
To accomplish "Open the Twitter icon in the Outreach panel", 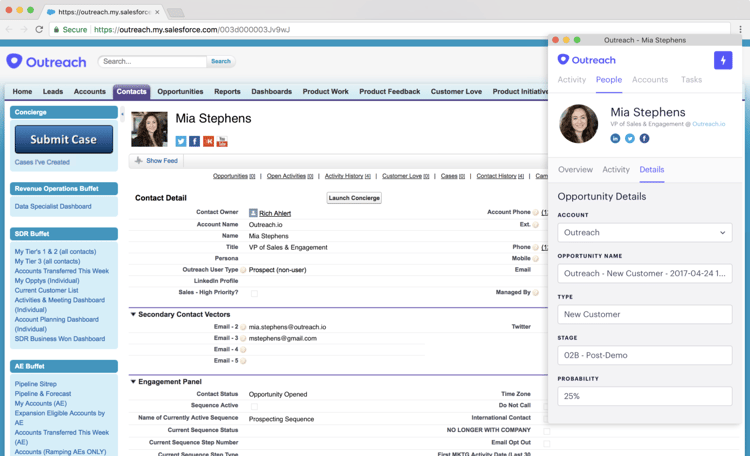I will click(x=629, y=138).
